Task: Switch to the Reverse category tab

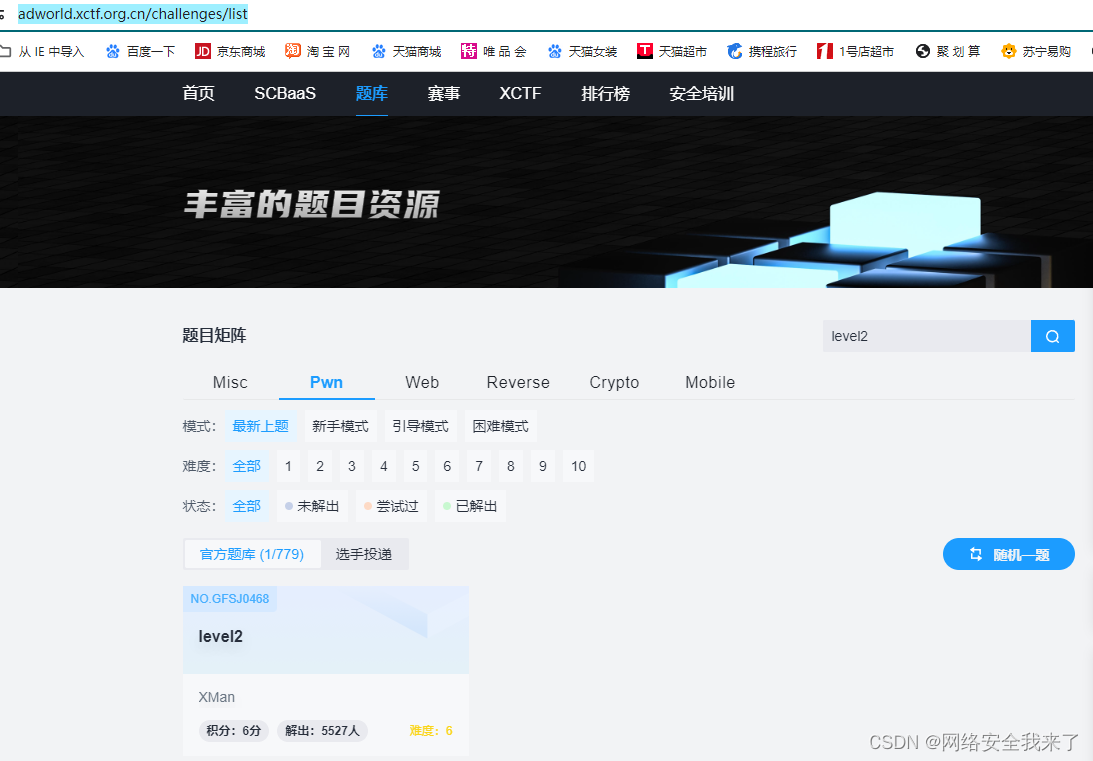Action: coord(518,383)
